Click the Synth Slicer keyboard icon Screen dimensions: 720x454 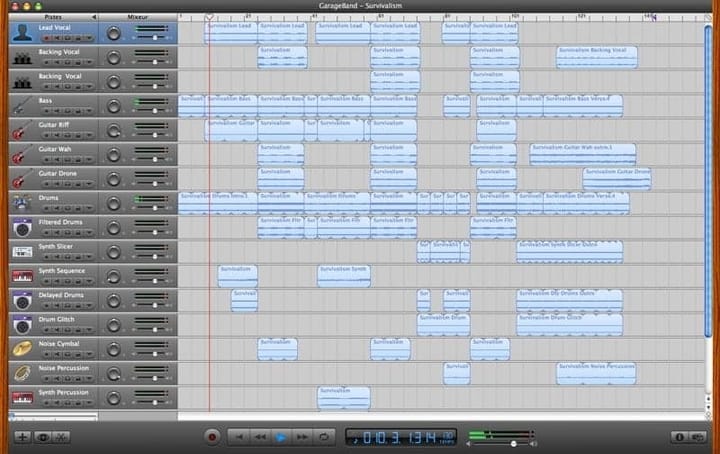[x=22, y=252]
